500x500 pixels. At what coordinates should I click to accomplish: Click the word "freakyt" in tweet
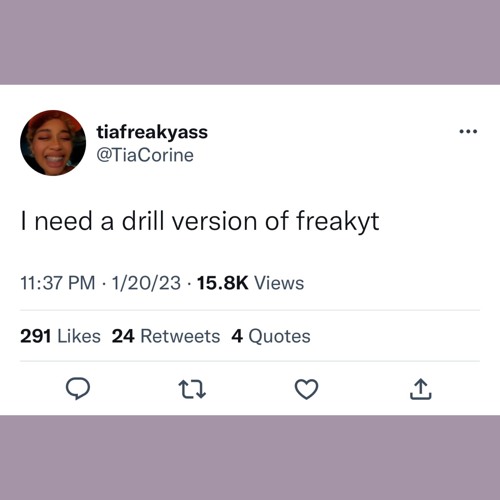point(338,222)
